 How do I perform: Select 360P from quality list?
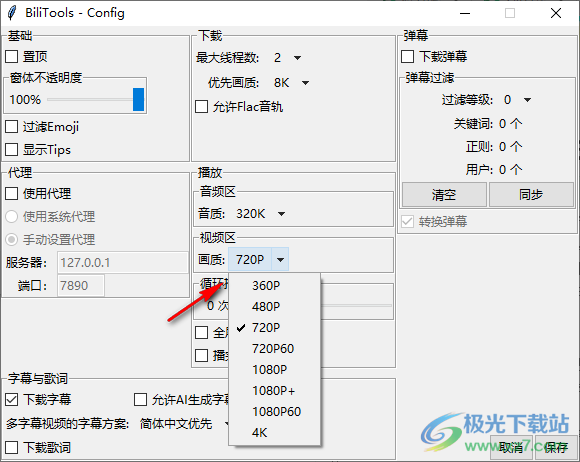274,286
